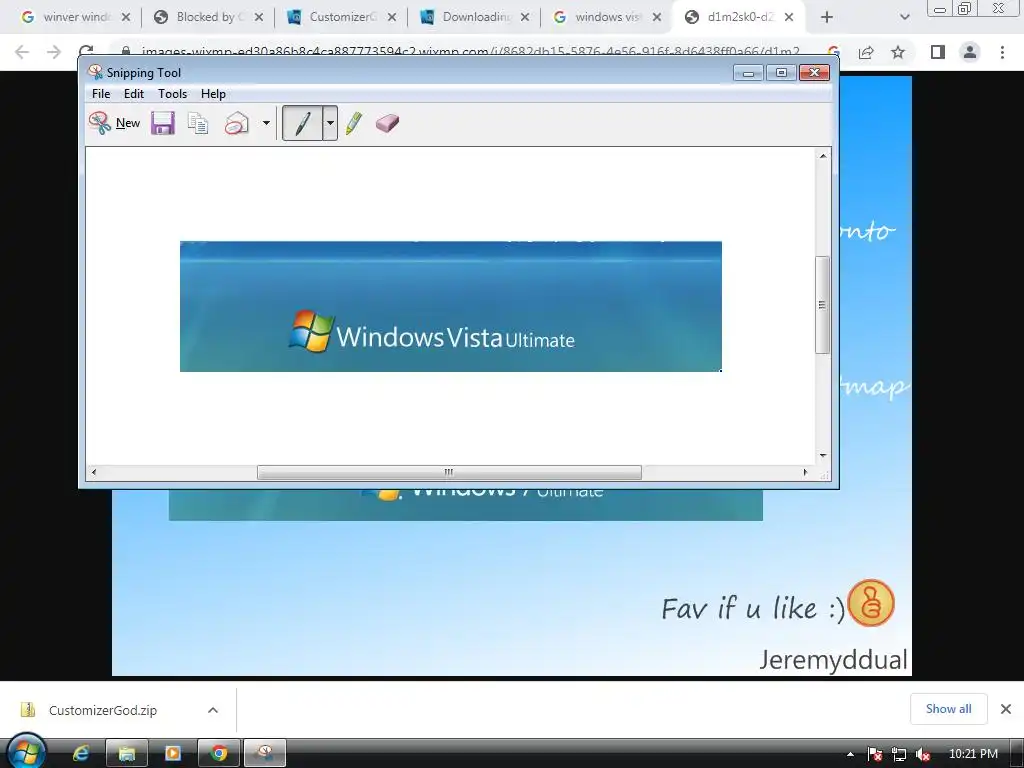Open Chrome side panel icon
Viewport: 1024px width, 768px height.
click(x=938, y=52)
